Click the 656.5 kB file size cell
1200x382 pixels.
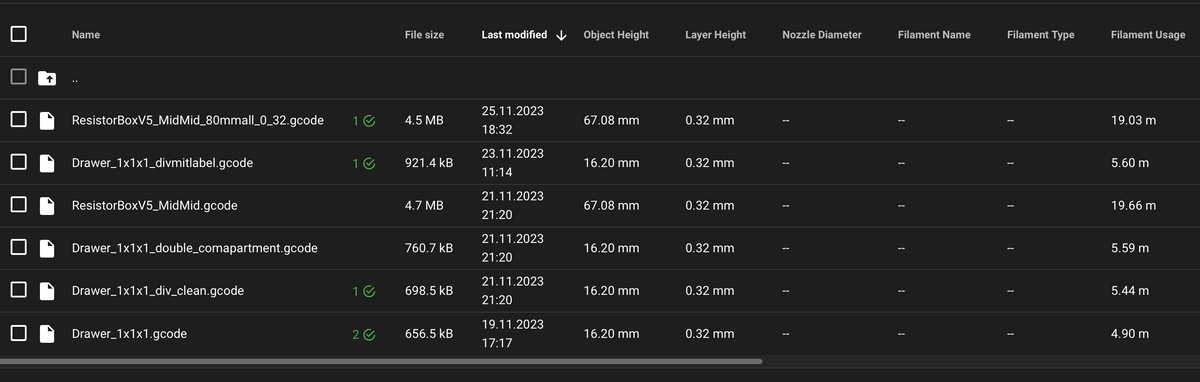428,333
